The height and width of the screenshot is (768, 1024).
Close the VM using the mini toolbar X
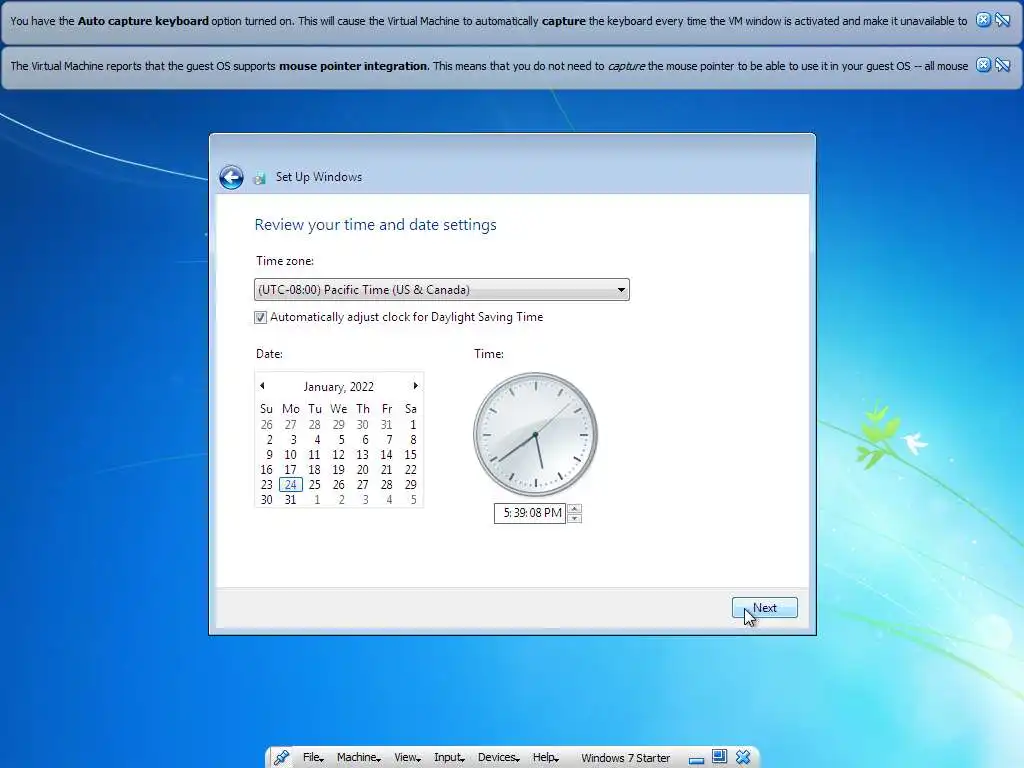click(743, 758)
